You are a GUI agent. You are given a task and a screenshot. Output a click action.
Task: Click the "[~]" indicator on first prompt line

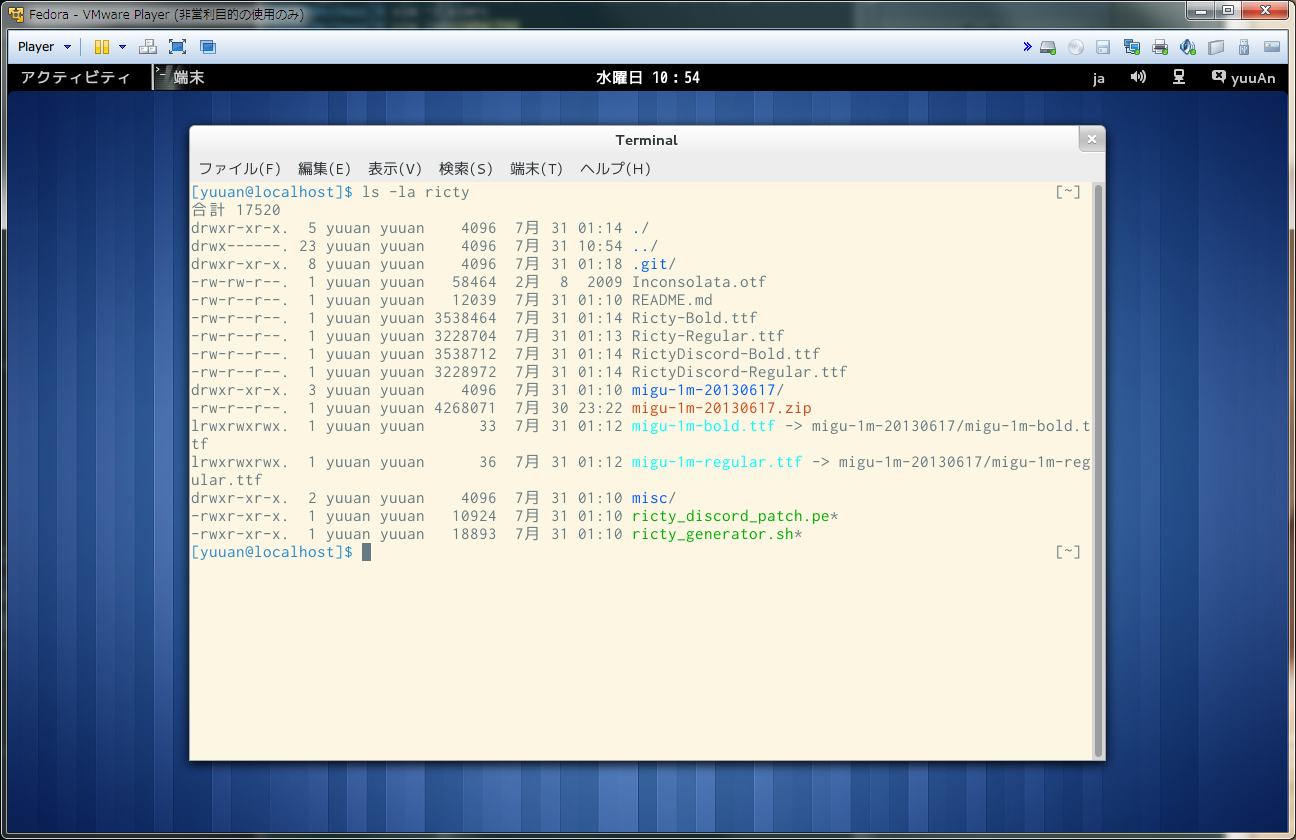[1068, 192]
